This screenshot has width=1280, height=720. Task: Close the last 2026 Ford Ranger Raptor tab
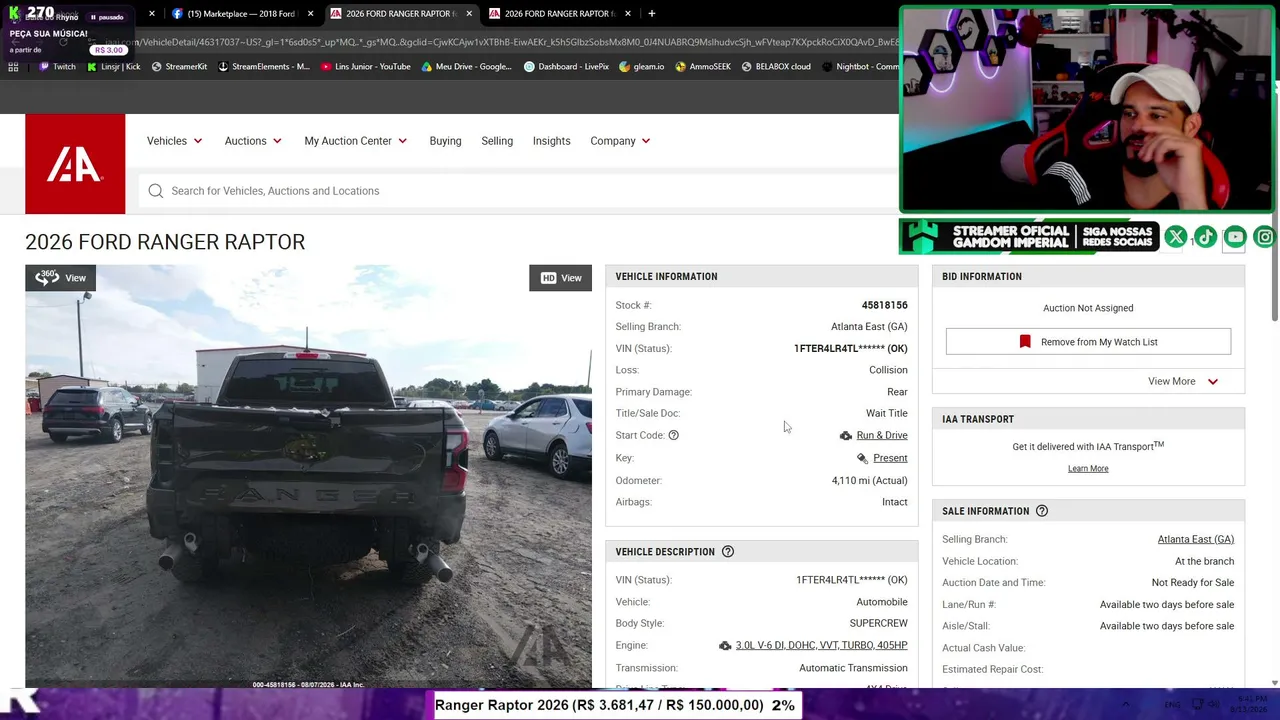coord(628,14)
